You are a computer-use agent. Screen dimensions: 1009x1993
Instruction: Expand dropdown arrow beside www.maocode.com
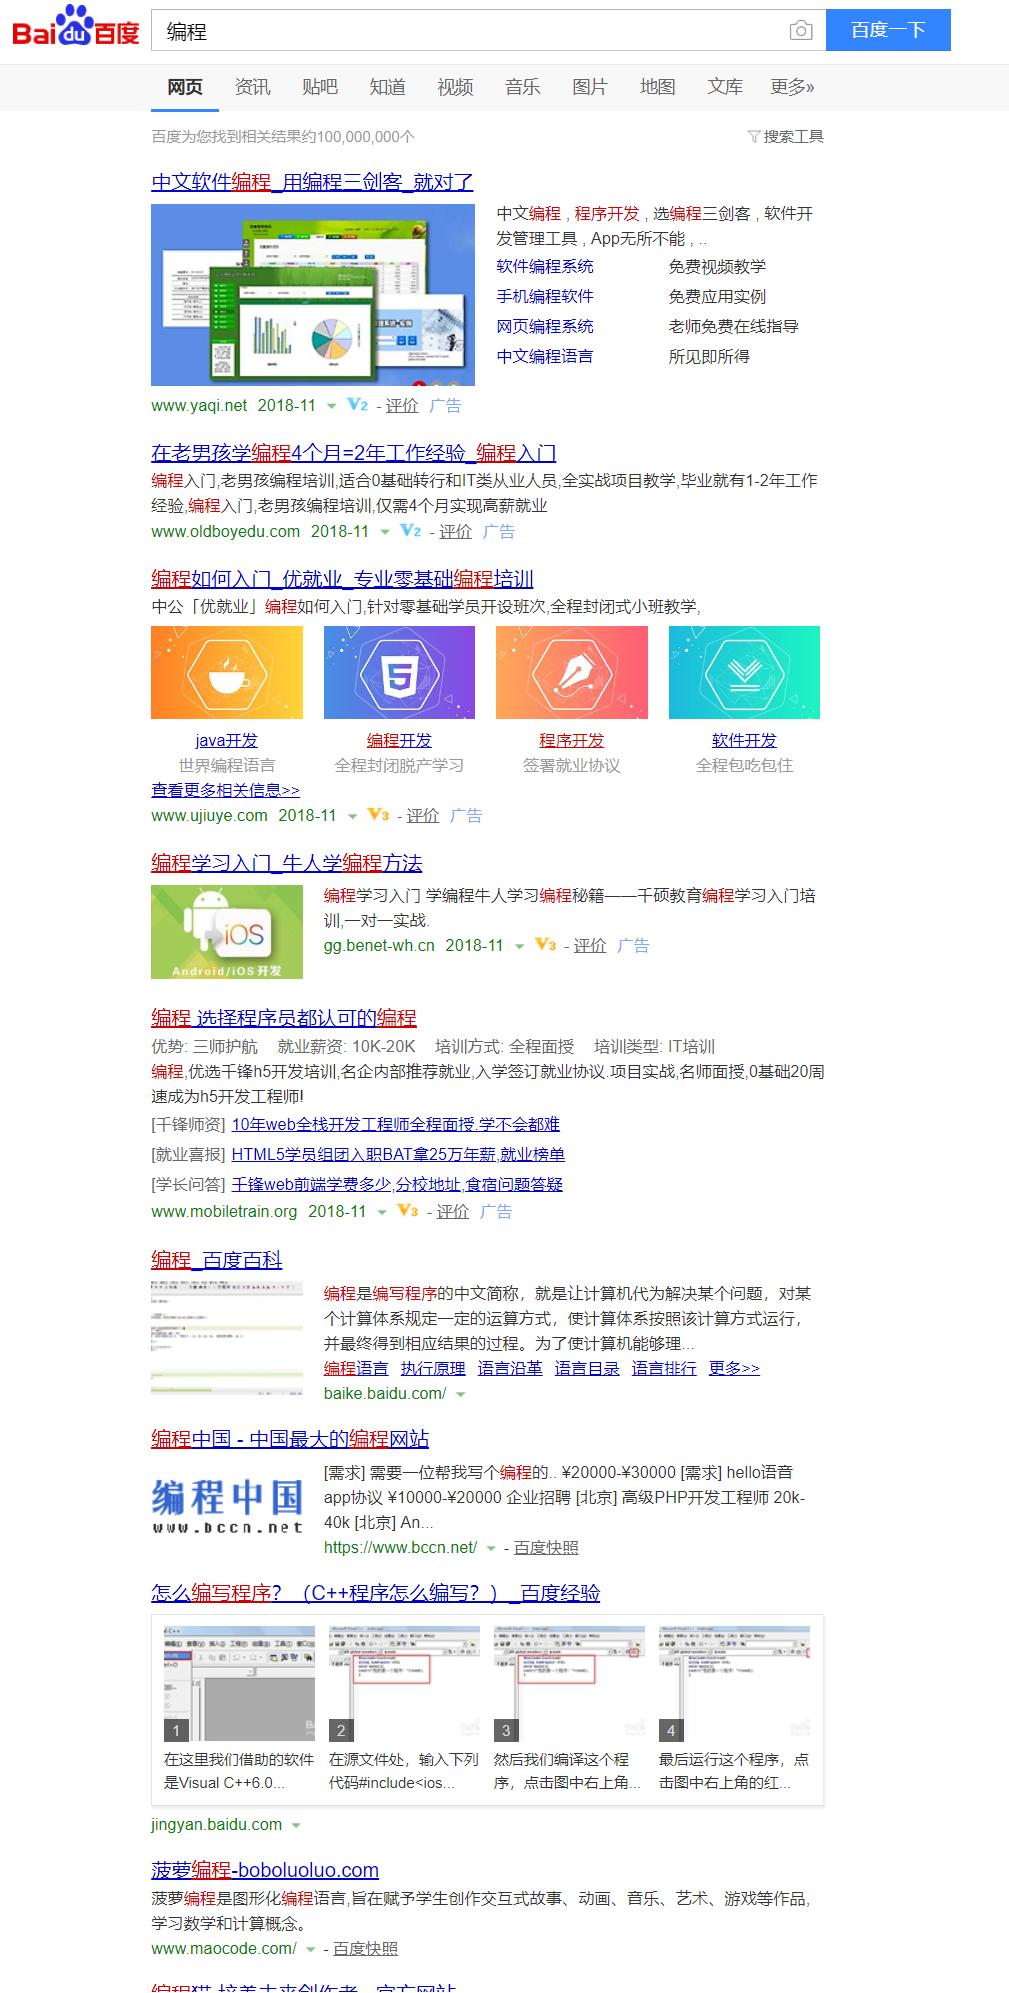311,1949
